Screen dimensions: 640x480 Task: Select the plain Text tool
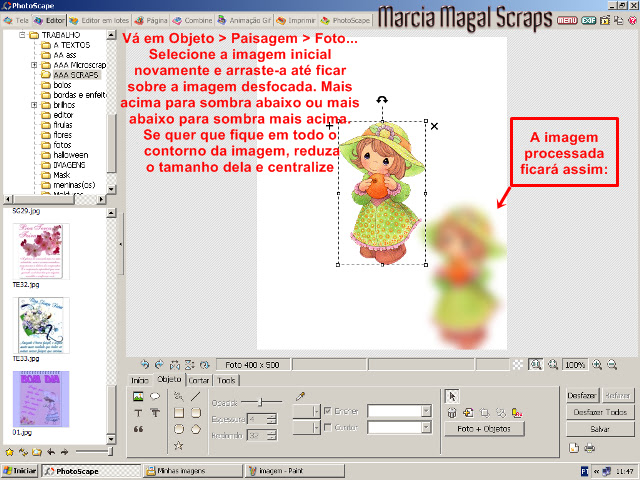point(138,413)
